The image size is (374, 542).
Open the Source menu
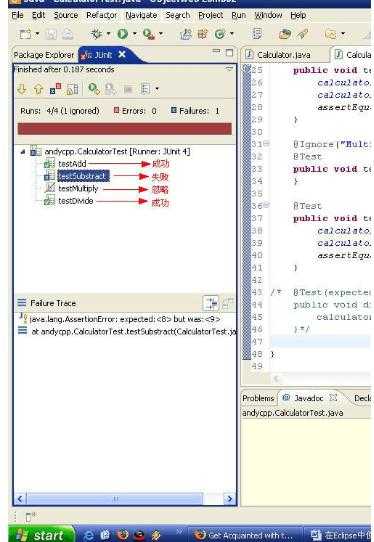point(66,15)
